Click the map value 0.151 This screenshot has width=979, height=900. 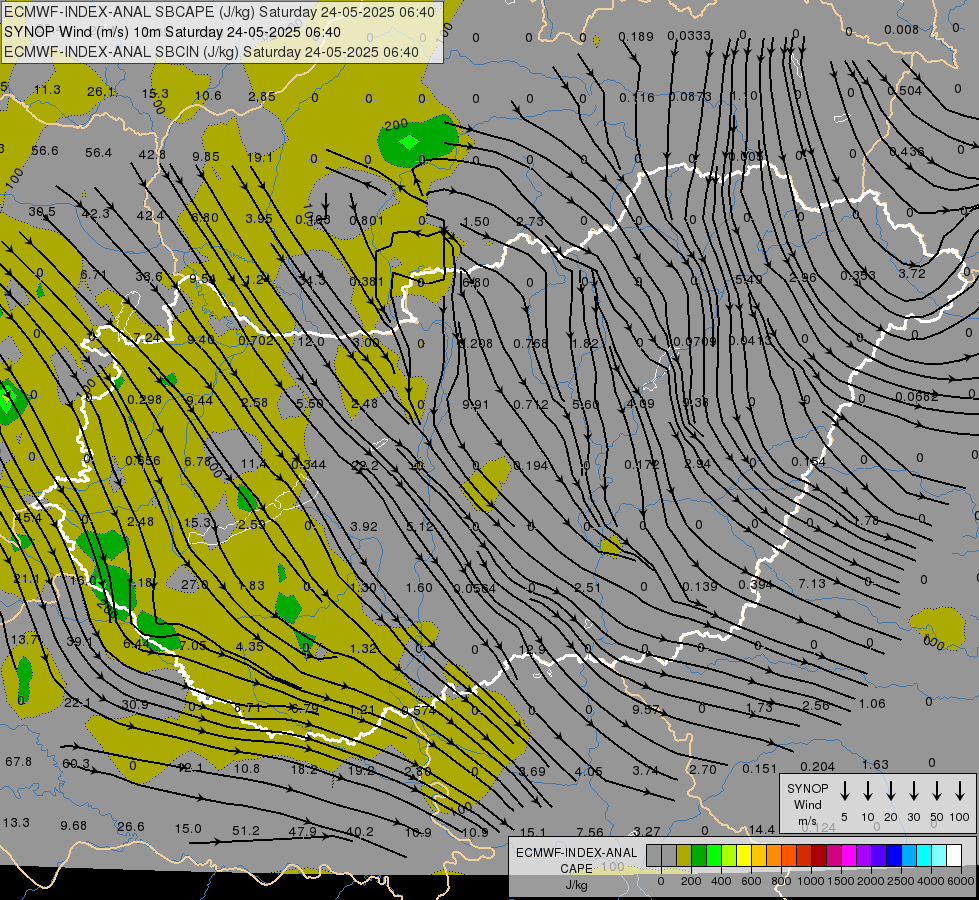click(x=759, y=768)
